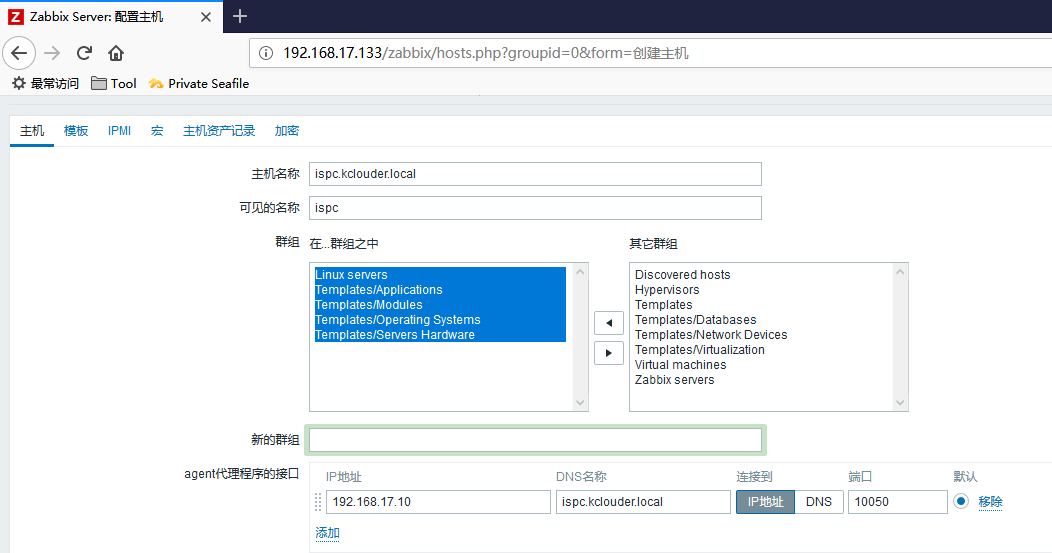Open the 最常访问 bookmarks gear item
Image resolution: width=1052 pixels, height=553 pixels.
point(46,83)
